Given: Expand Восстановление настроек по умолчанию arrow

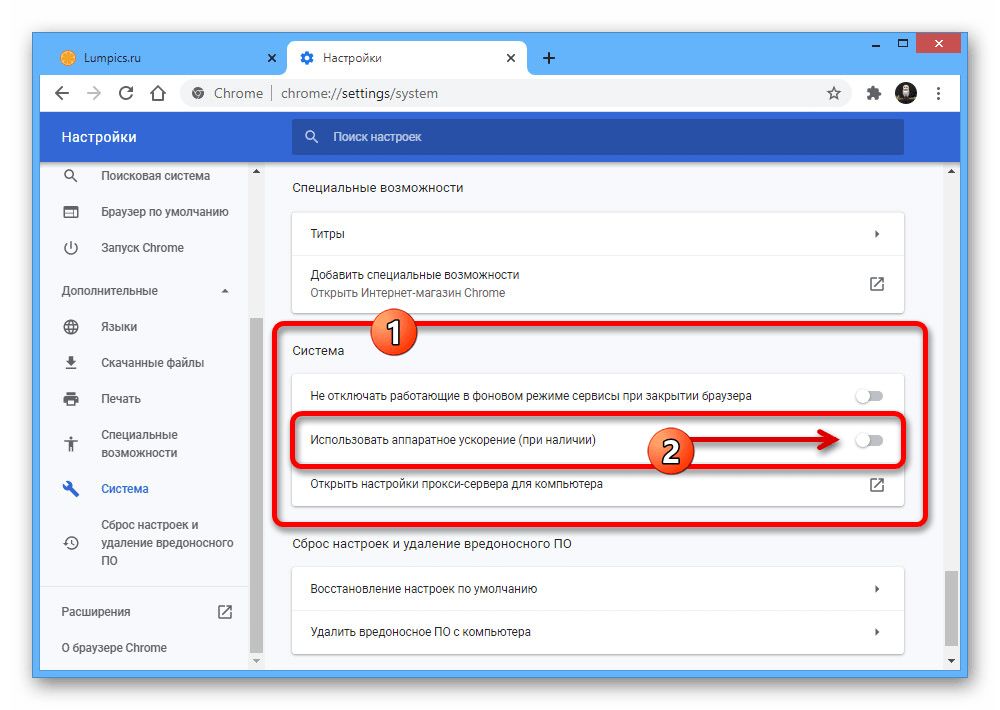Looking at the screenshot, I should [x=877, y=589].
